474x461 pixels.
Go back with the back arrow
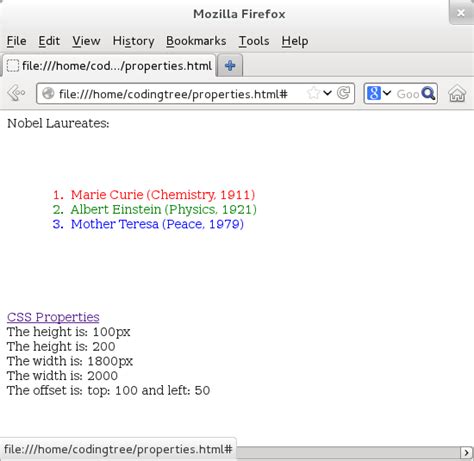(16, 93)
